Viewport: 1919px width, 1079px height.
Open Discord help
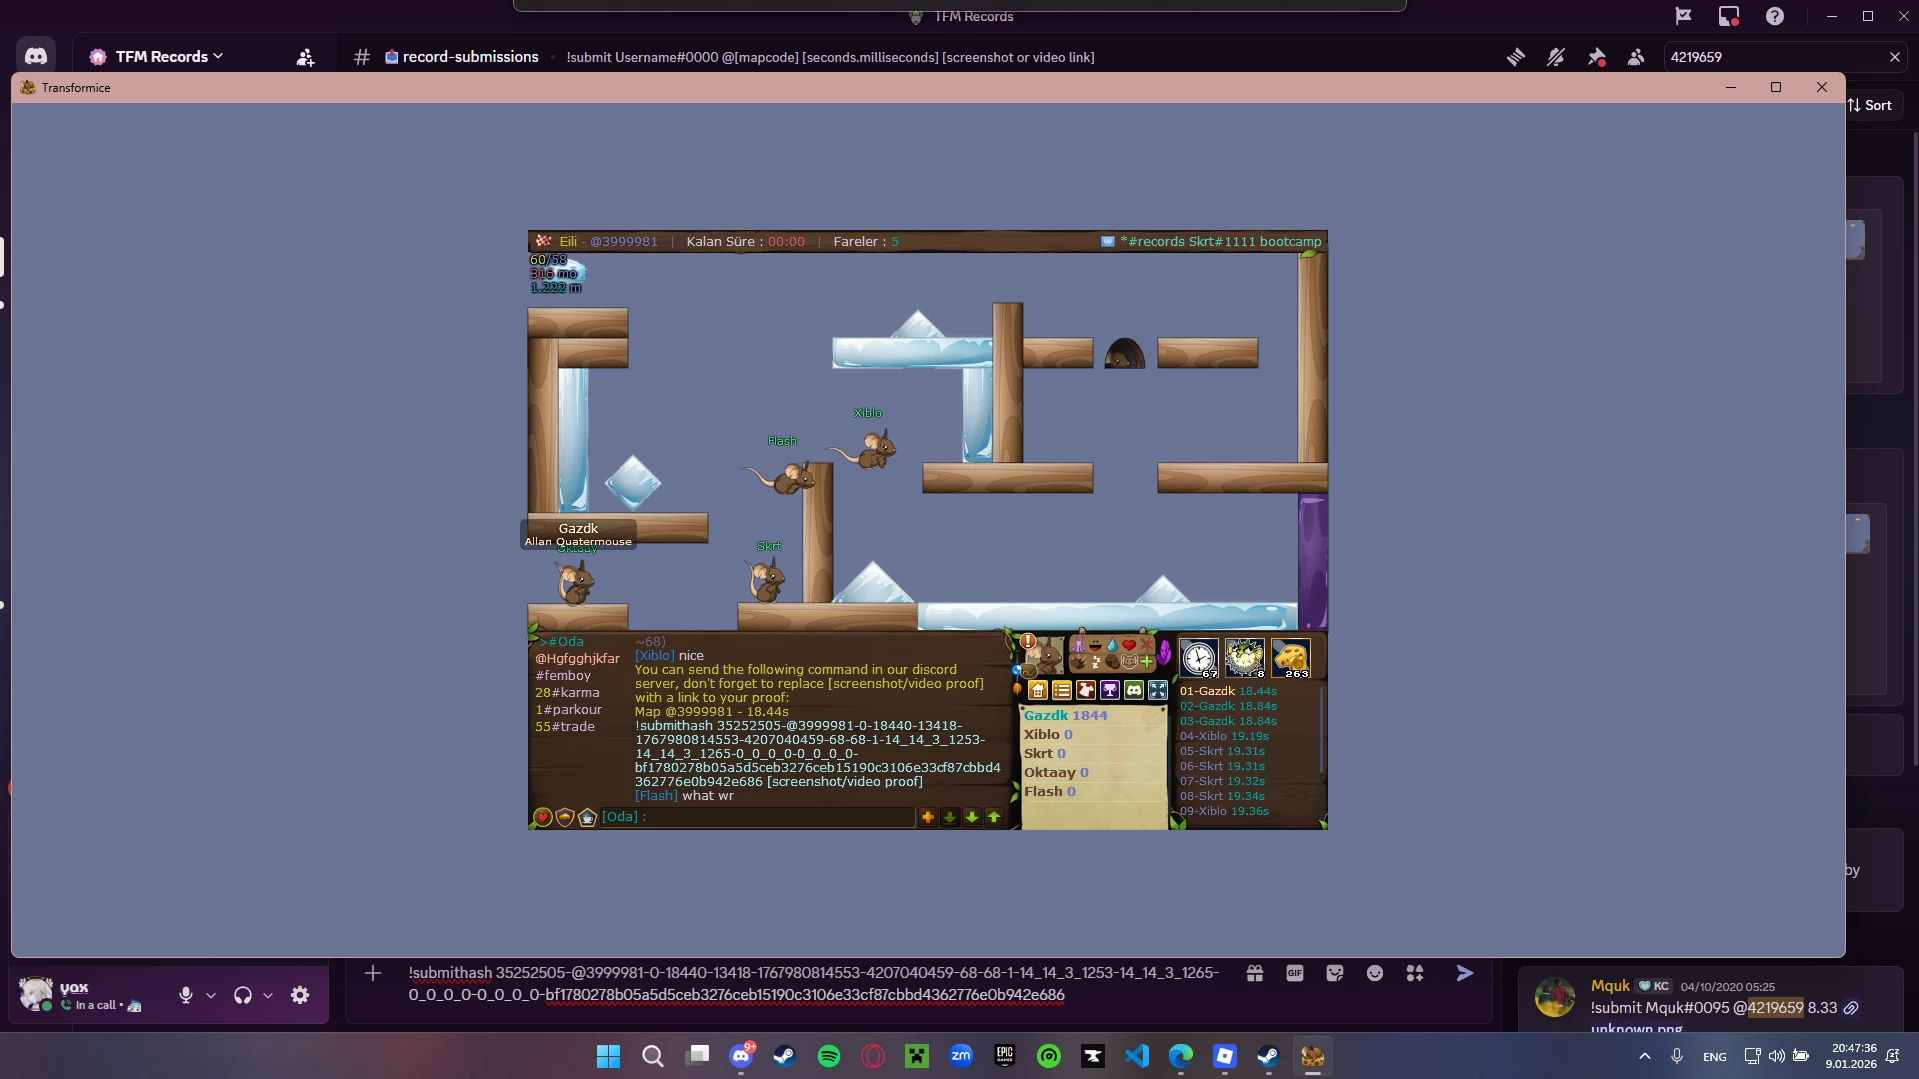pos(1775,16)
